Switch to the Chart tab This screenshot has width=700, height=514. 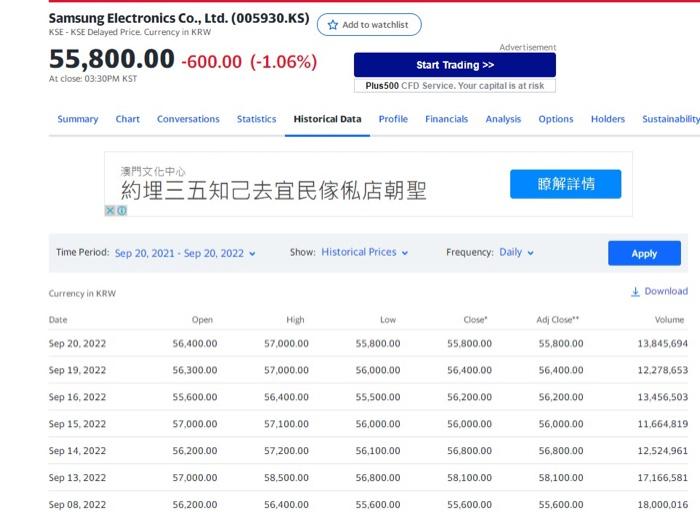click(x=128, y=119)
